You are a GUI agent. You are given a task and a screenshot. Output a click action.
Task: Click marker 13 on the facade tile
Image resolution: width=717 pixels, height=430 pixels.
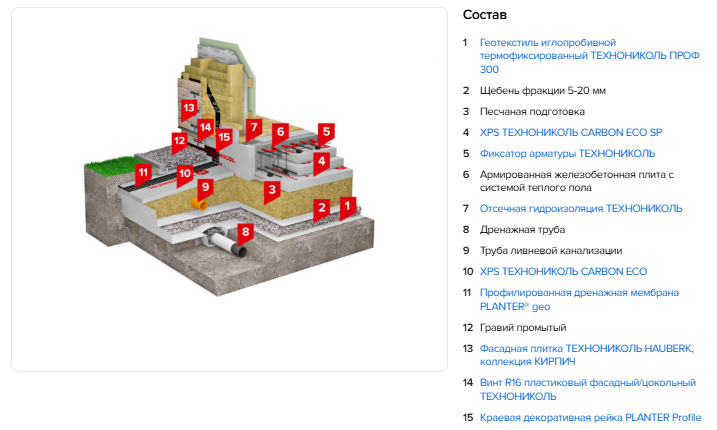188,106
